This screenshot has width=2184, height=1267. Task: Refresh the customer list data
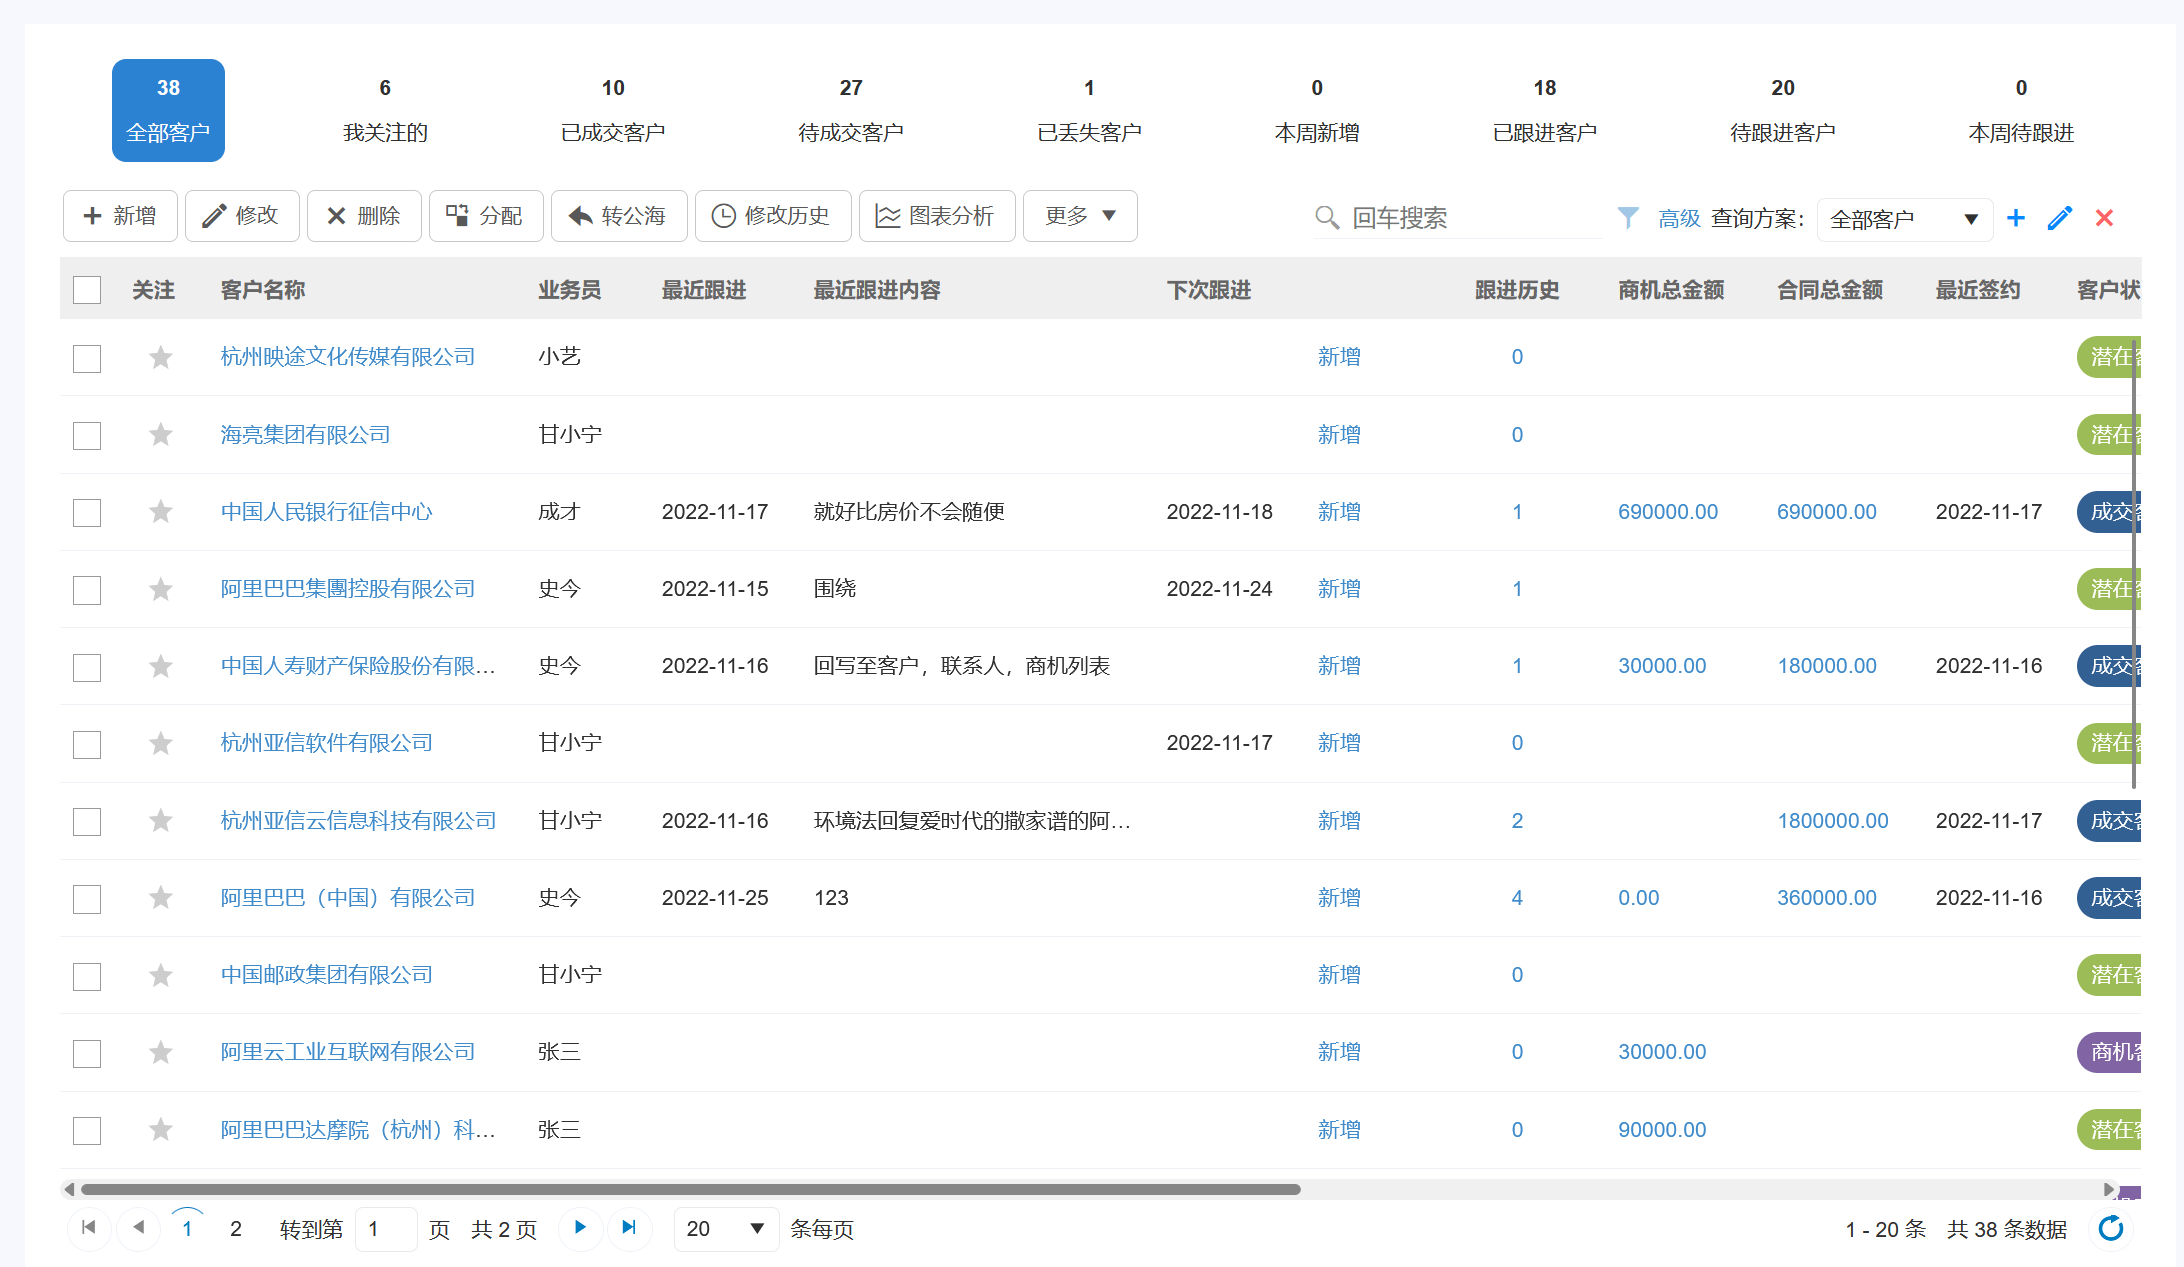[x=2111, y=1229]
